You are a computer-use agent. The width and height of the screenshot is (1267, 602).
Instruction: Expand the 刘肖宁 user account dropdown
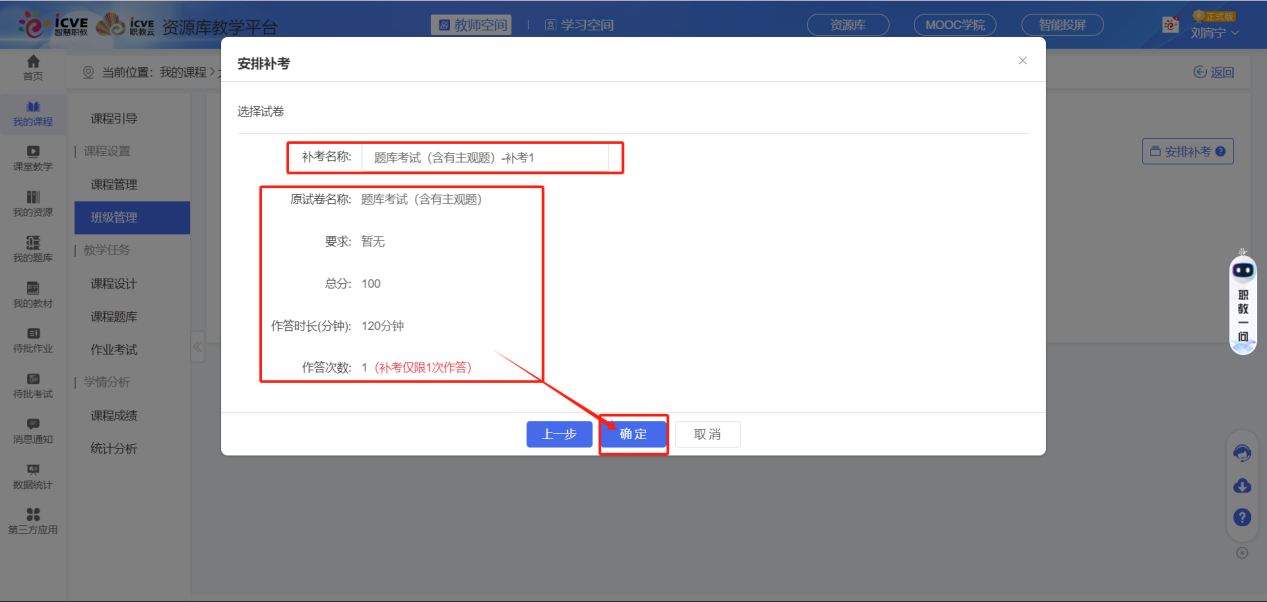click(1214, 32)
